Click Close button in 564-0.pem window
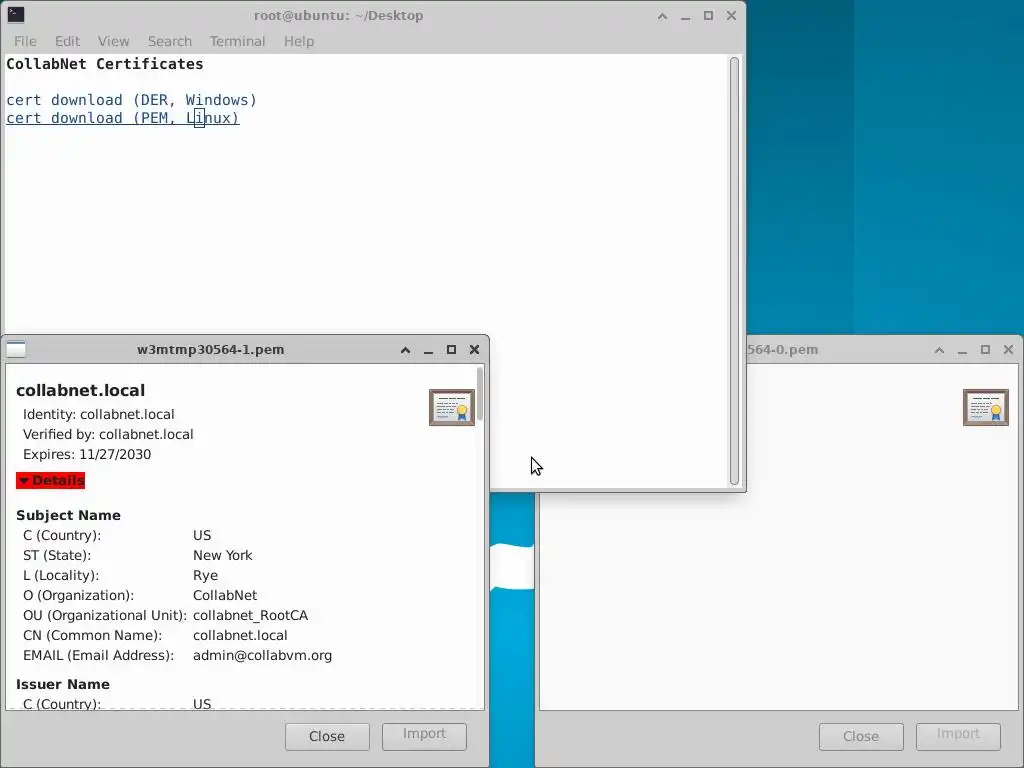The width and height of the screenshot is (1024, 768). [x=861, y=737]
